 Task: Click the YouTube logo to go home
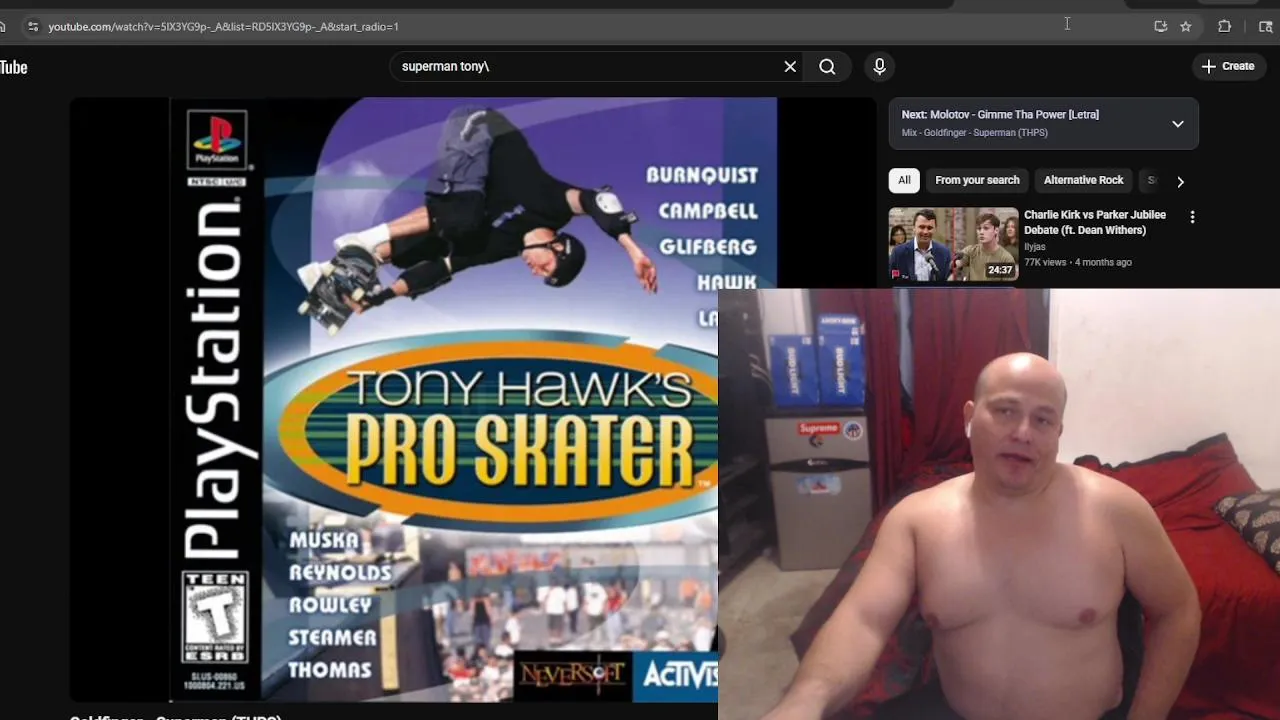coord(14,67)
